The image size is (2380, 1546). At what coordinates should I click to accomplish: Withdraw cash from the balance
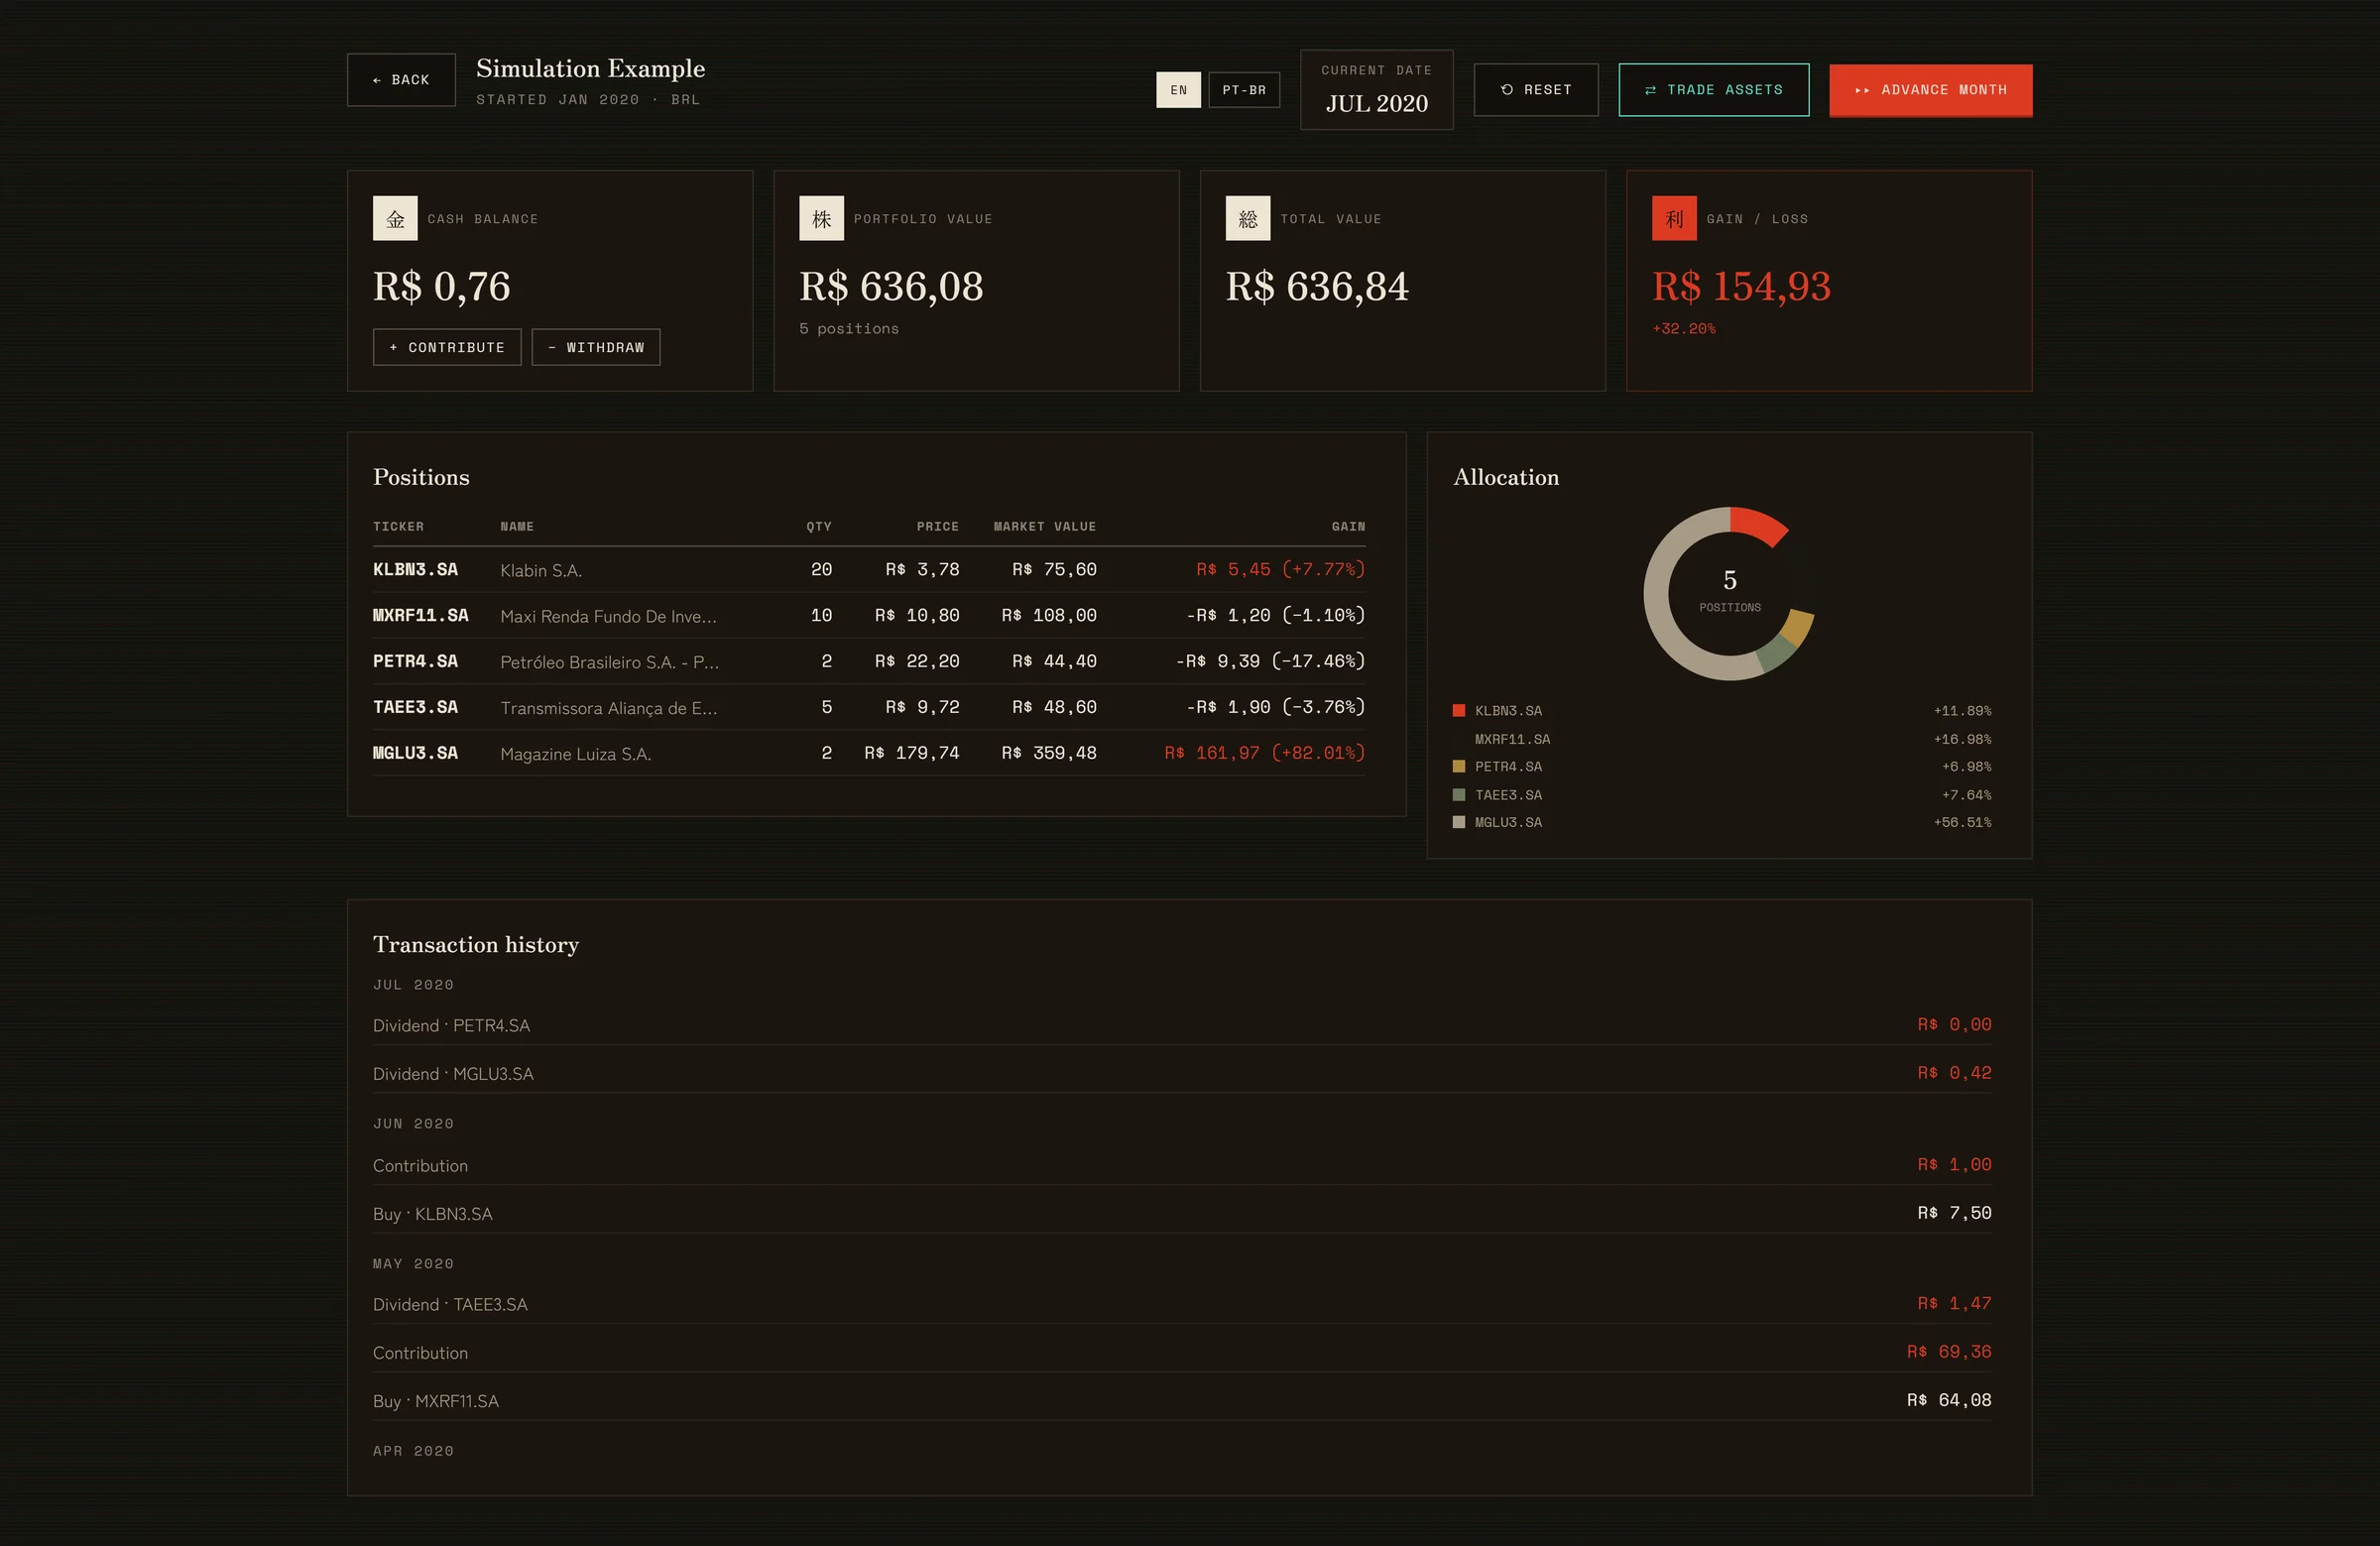596,347
